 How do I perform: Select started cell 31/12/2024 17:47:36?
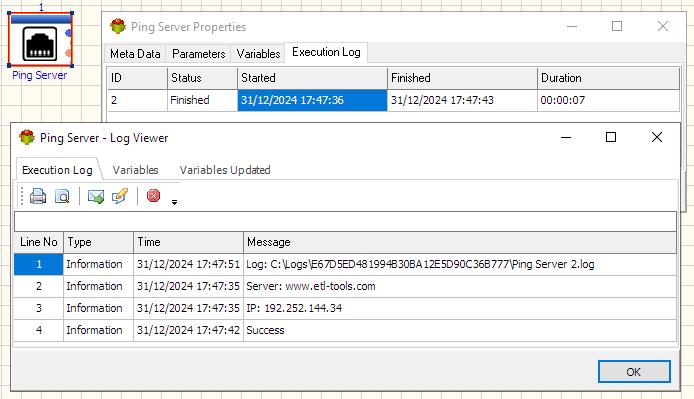point(312,100)
